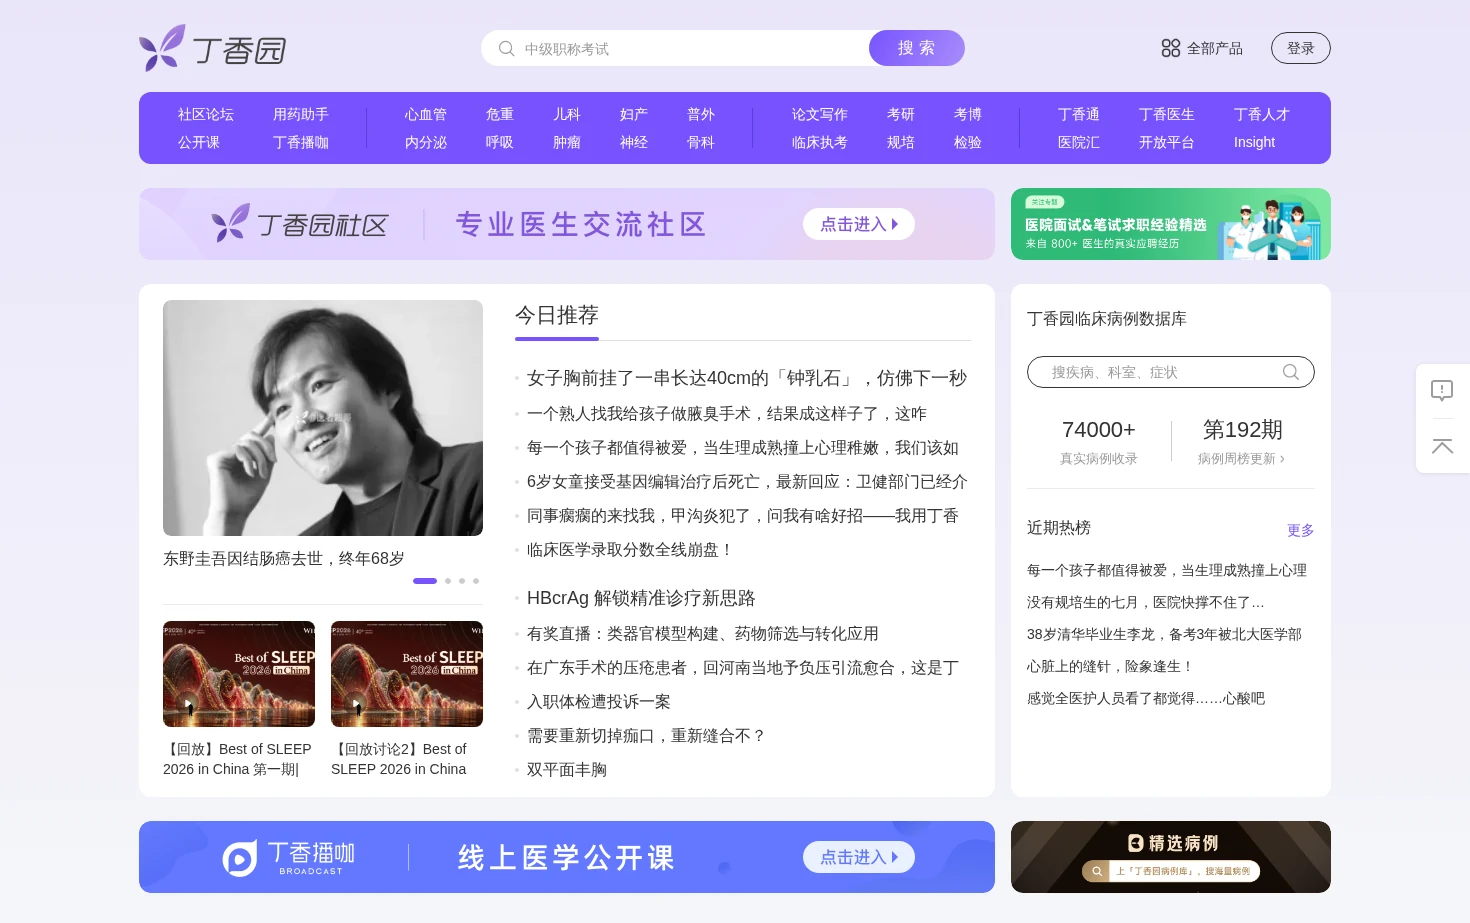The height and width of the screenshot is (923, 1470).
Task: Click the feedback icon on the right side panel
Action: 1442,390
